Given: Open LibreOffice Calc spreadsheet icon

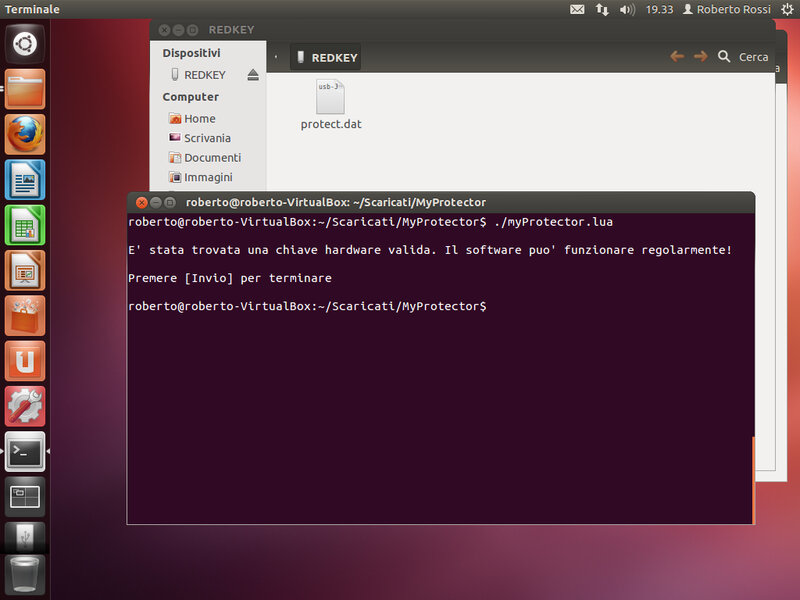Looking at the screenshot, I should click(25, 225).
